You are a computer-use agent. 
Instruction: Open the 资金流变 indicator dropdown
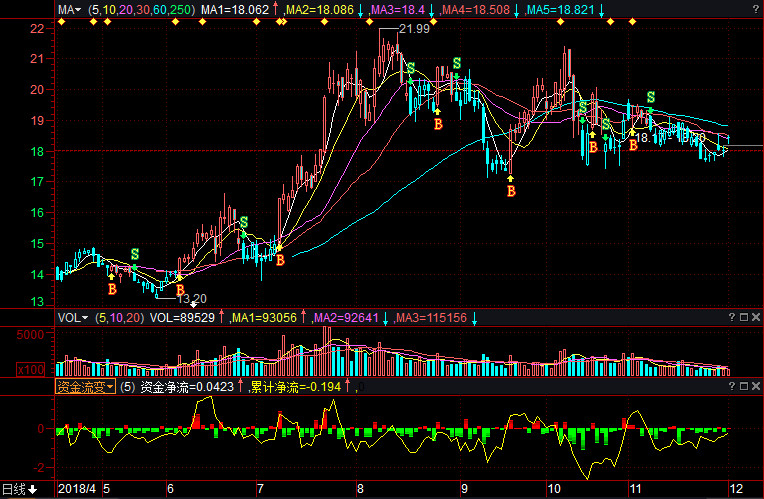pyautogui.click(x=85, y=387)
